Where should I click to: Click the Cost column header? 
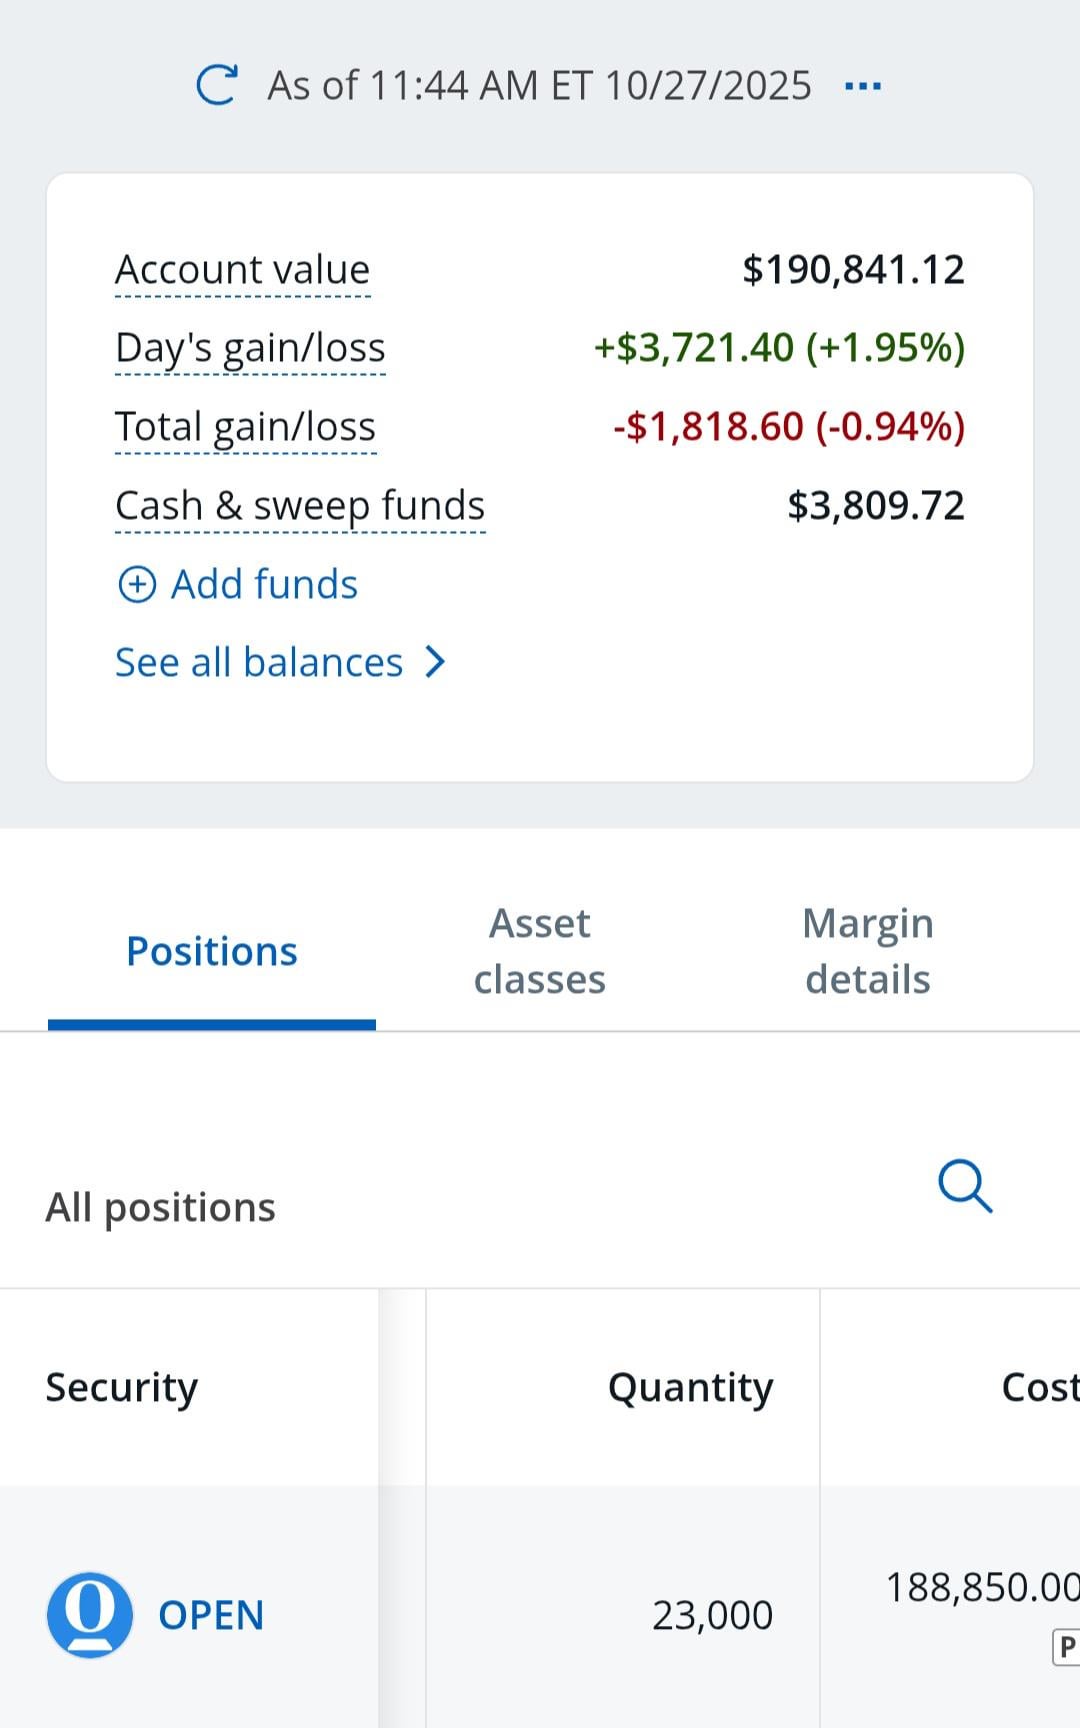click(1040, 1387)
